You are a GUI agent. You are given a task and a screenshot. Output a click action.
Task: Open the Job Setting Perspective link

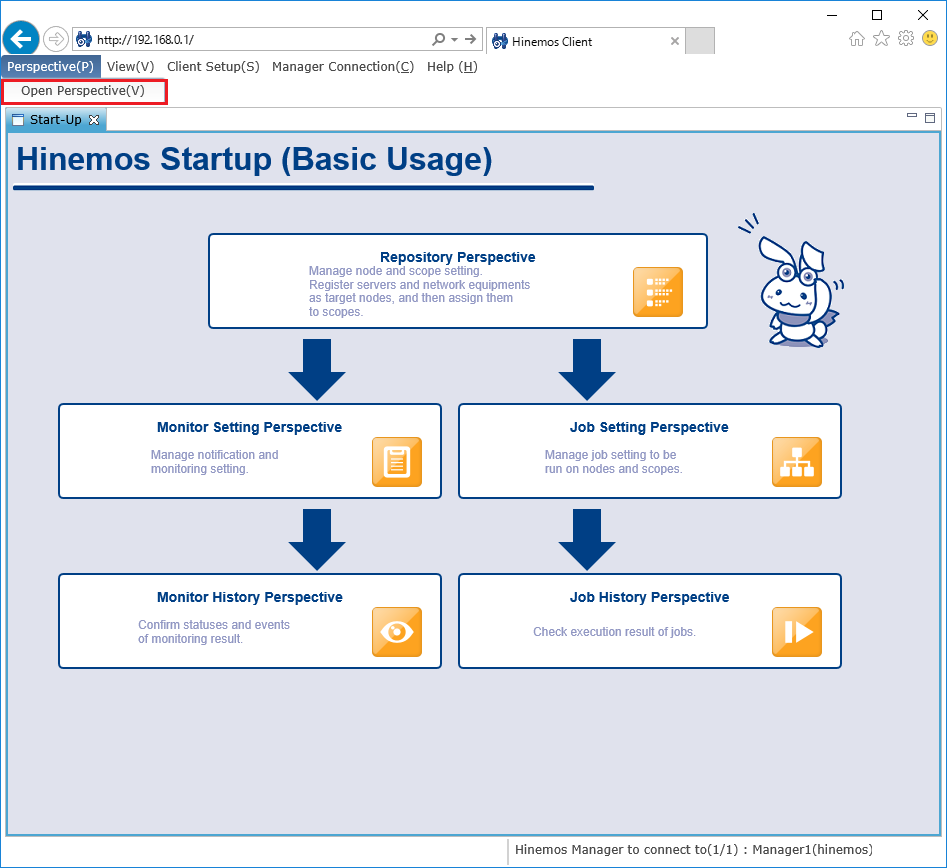649,427
